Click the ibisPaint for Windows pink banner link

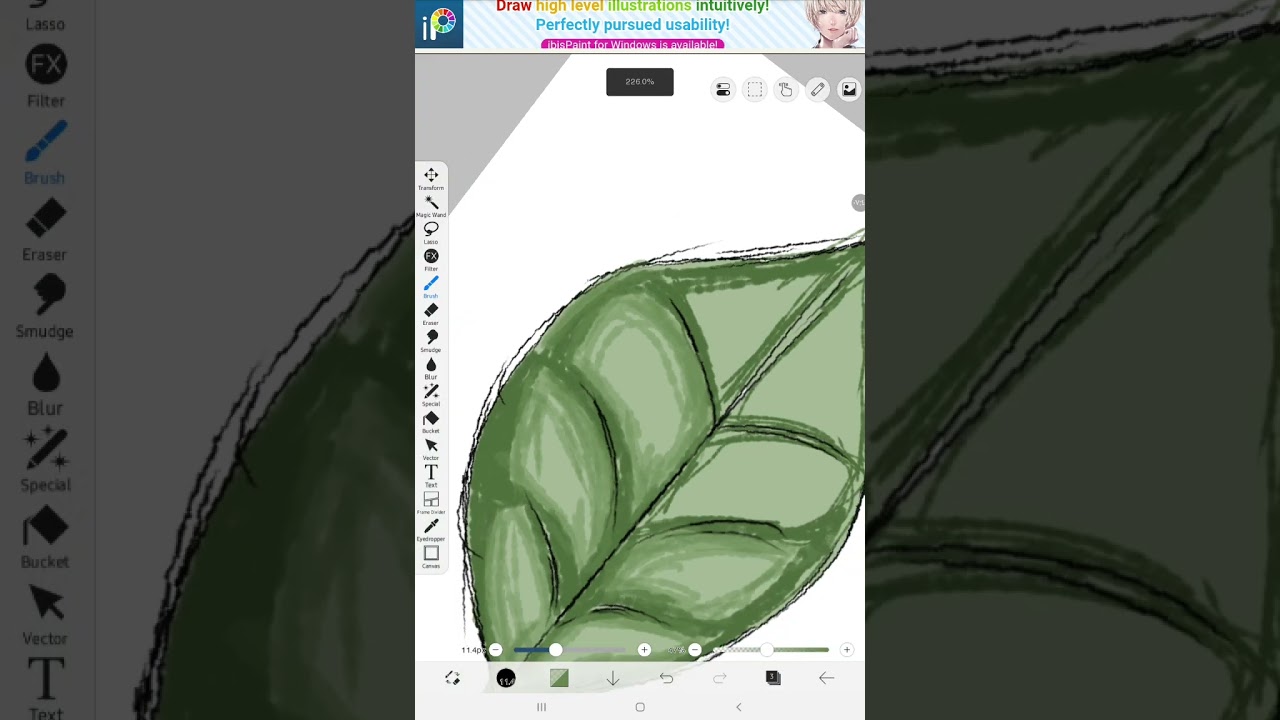point(631,45)
